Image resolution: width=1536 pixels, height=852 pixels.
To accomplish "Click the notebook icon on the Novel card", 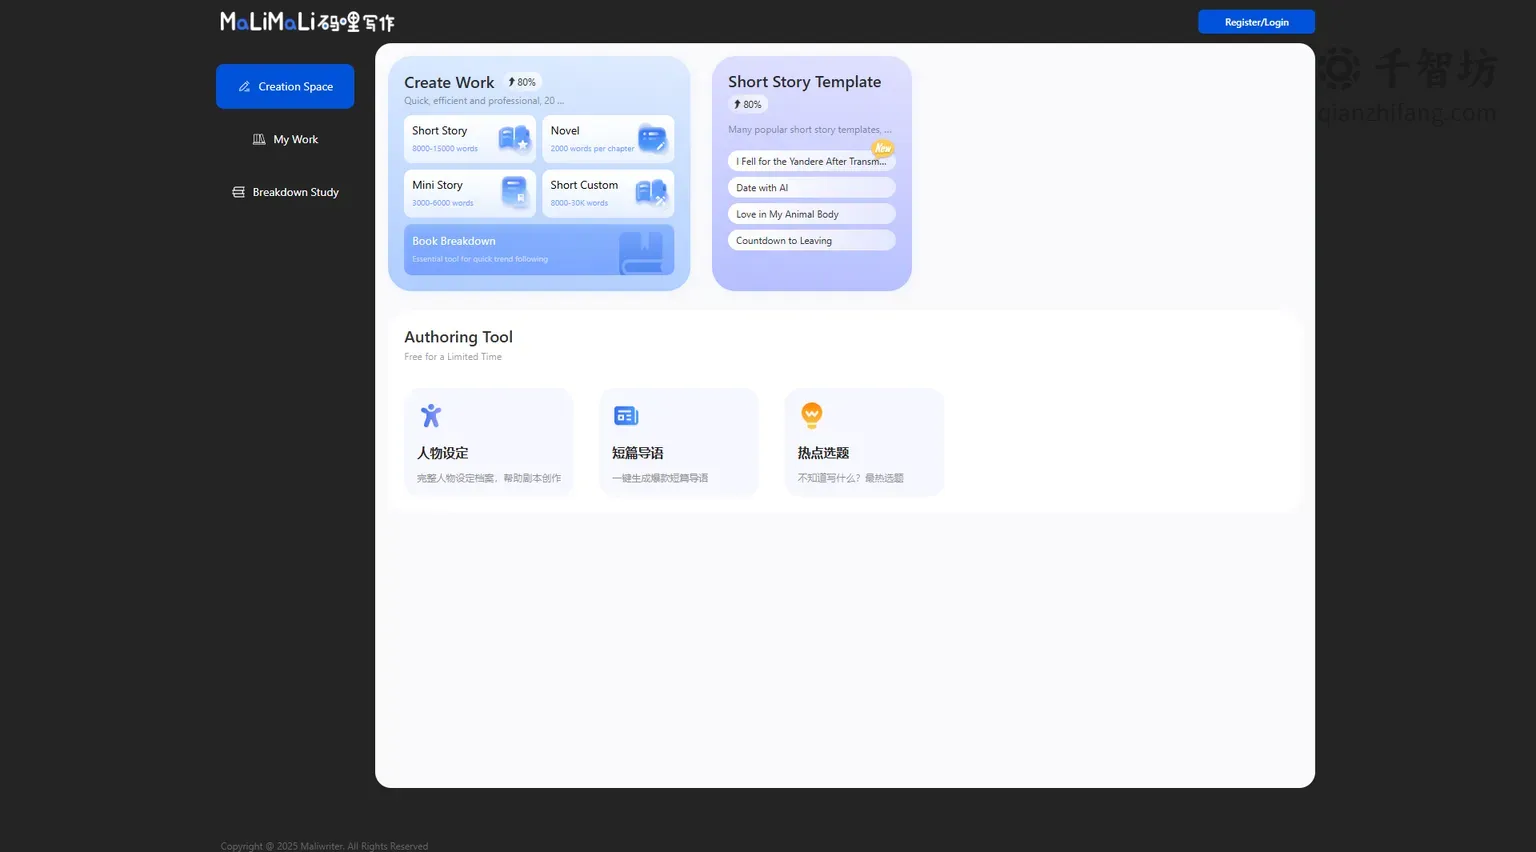I will coord(652,139).
